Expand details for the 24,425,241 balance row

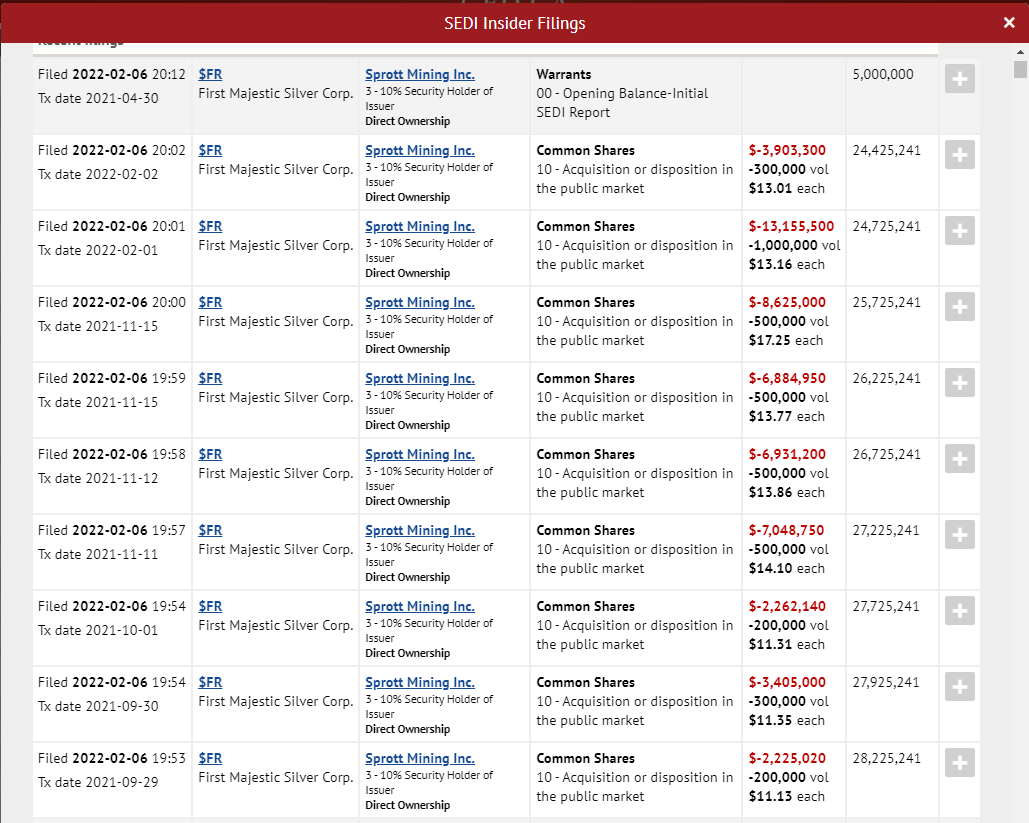click(959, 155)
